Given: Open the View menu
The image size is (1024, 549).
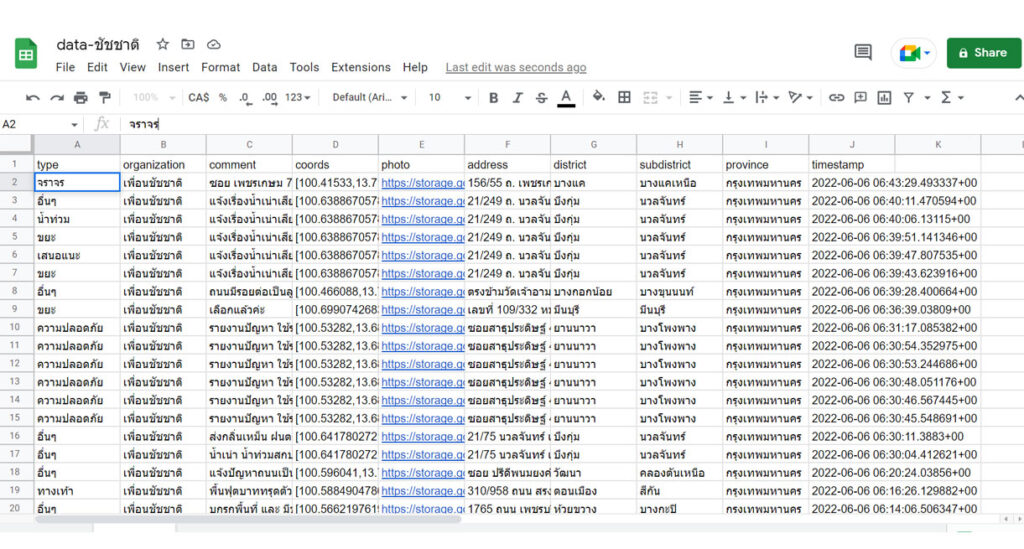Looking at the screenshot, I should (x=133, y=67).
